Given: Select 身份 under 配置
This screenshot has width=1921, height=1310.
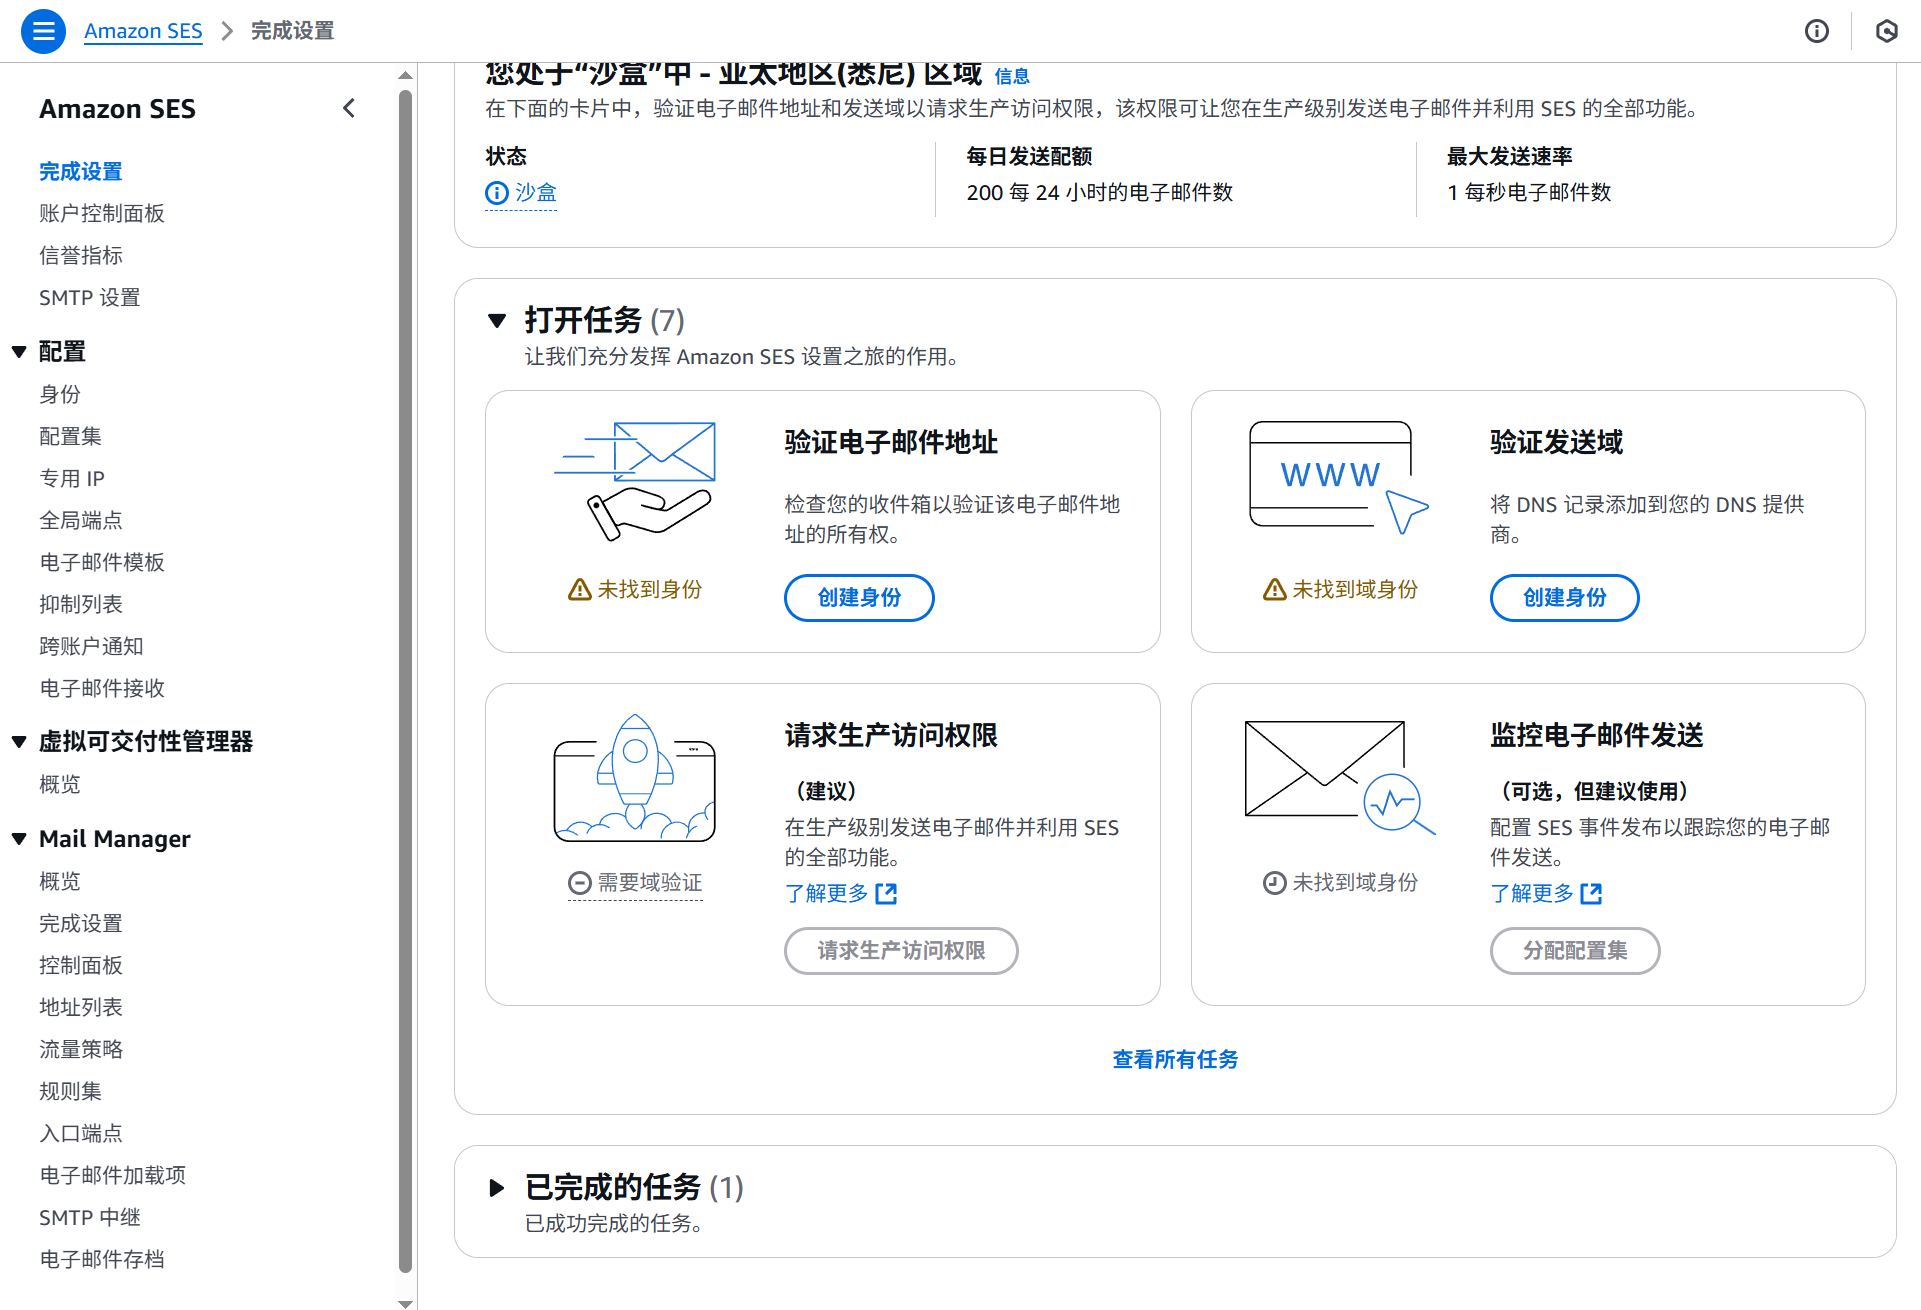Looking at the screenshot, I should [60, 395].
